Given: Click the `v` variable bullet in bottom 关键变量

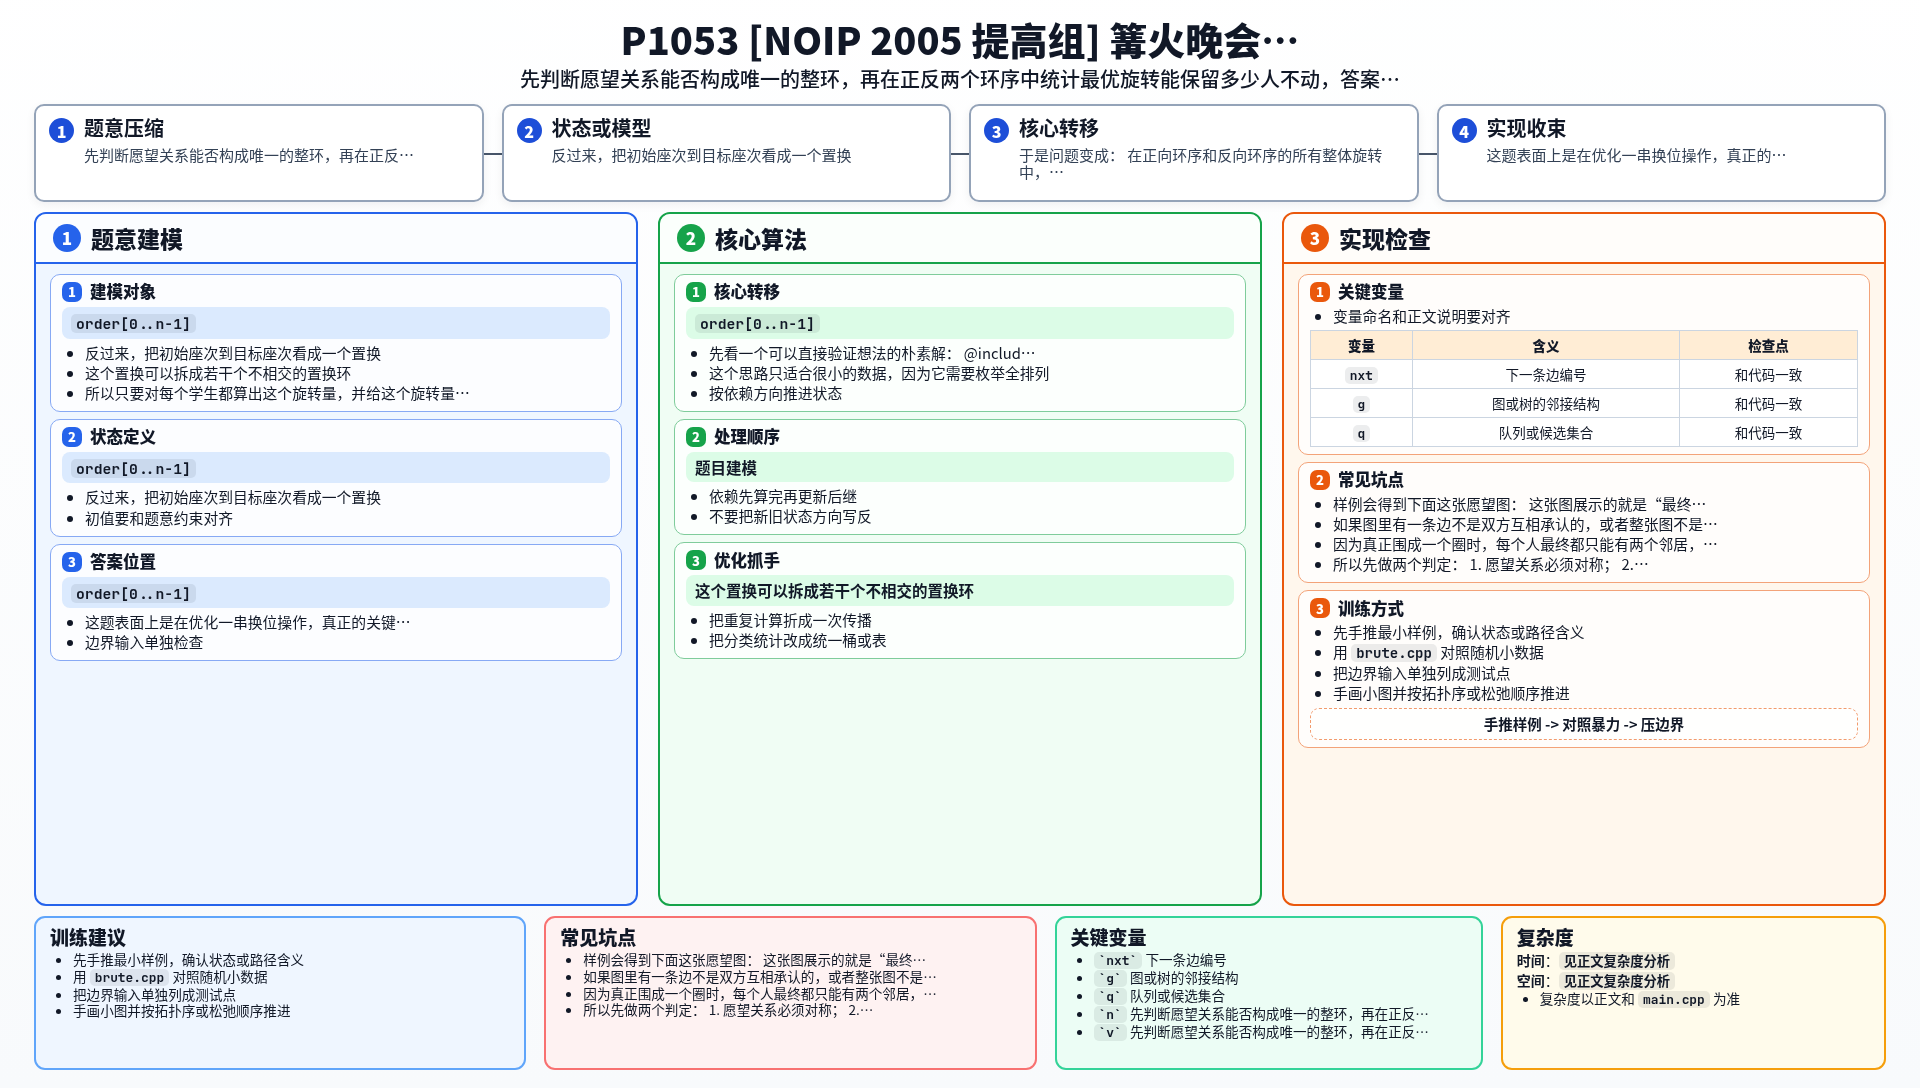Looking at the screenshot, I should (x=1261, y=1032).
